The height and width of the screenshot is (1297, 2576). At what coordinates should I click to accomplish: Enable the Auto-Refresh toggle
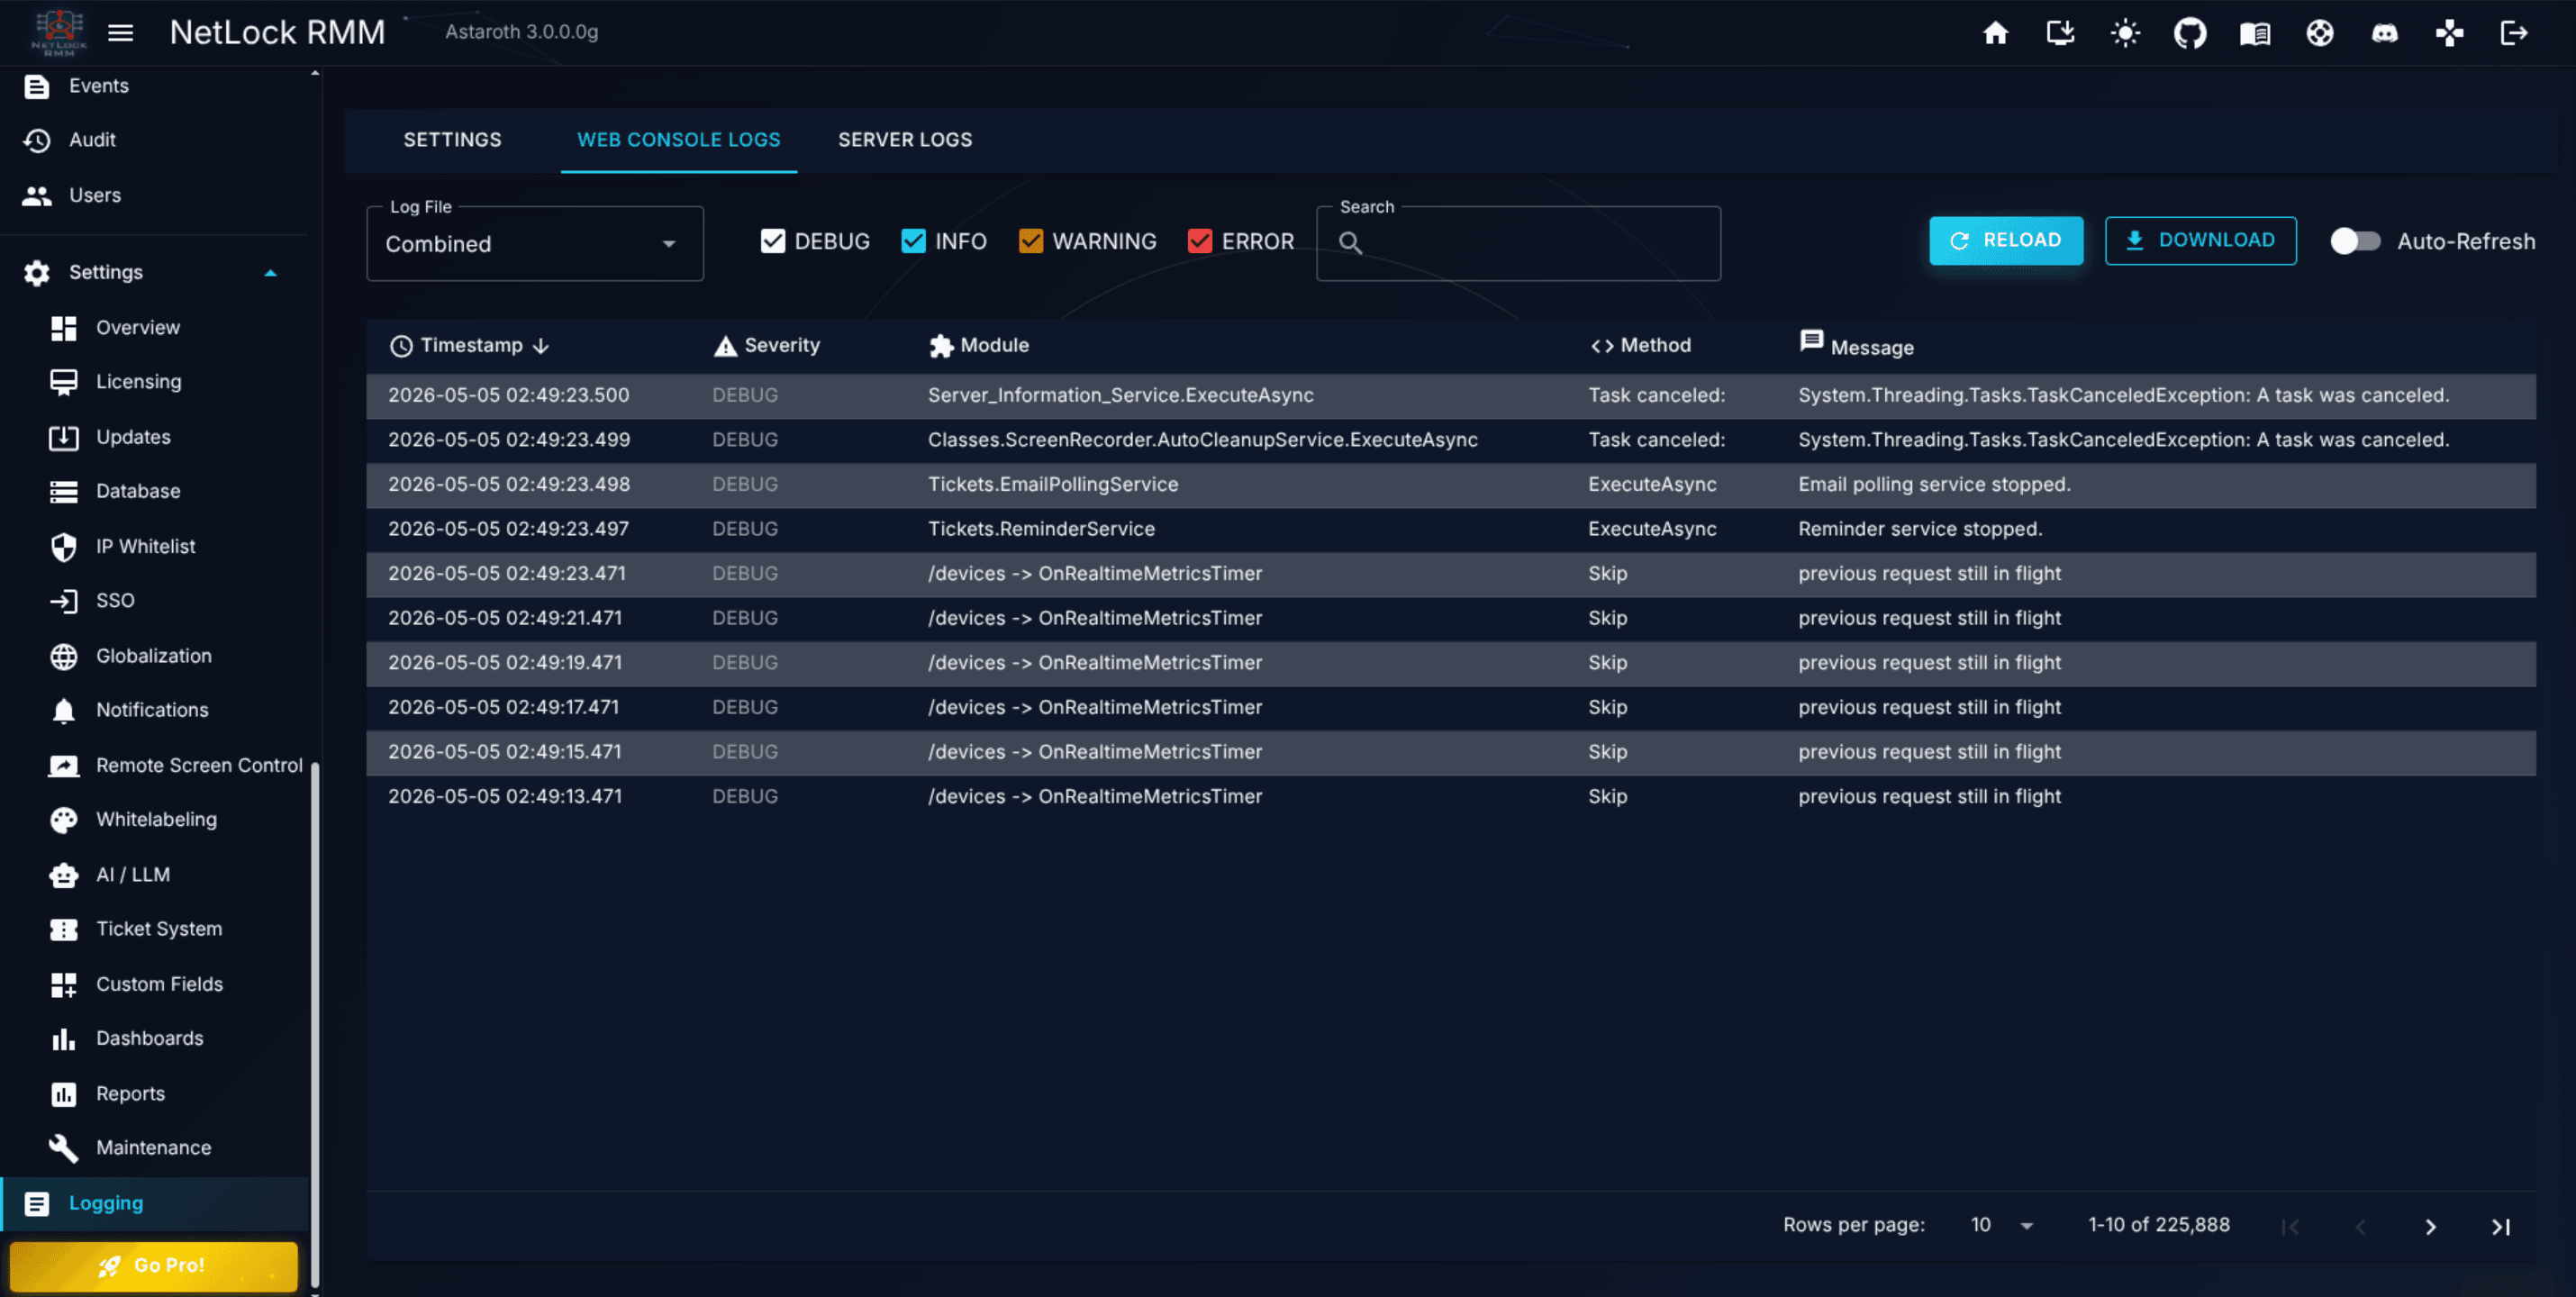[x=2355, y=241]
